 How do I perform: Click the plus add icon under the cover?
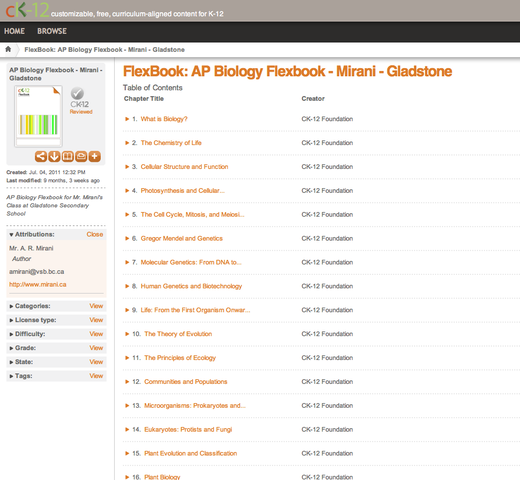(95, 156)
